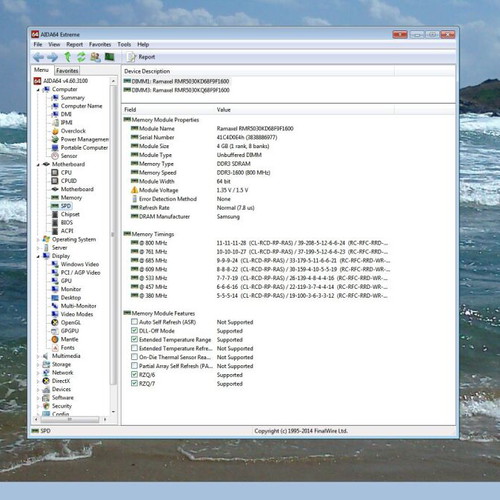Image resolution: width=500 pixels, height=500 pixels.
Task: Select the Sensor tree item
Action: pyautogui.click(x=69, y=156)
